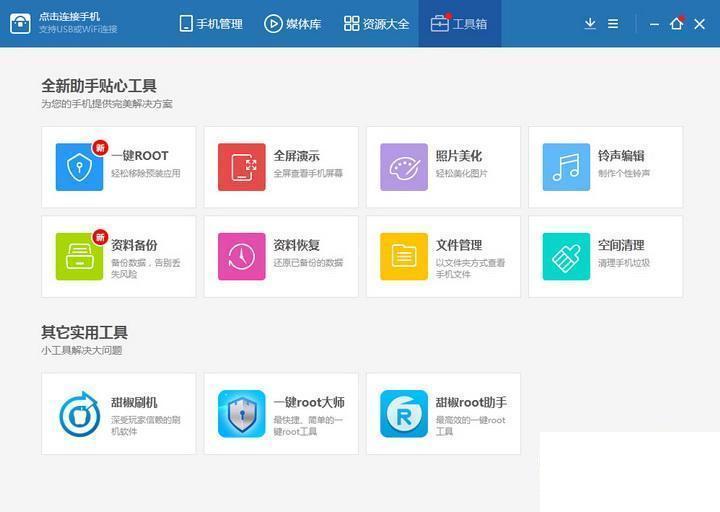Screen dimensions: 720x512
Task: Open the 一键ROOT shield icon
Action: tap(79, 167)
